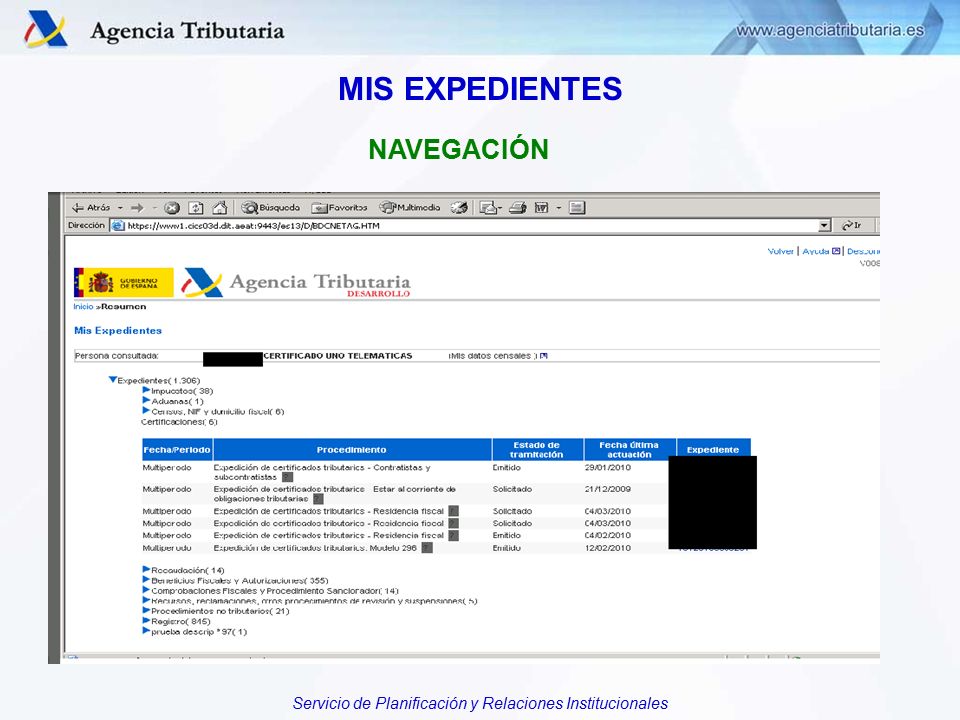
Task: Expand the Aduanas(1) node
Action: point(146,400)
